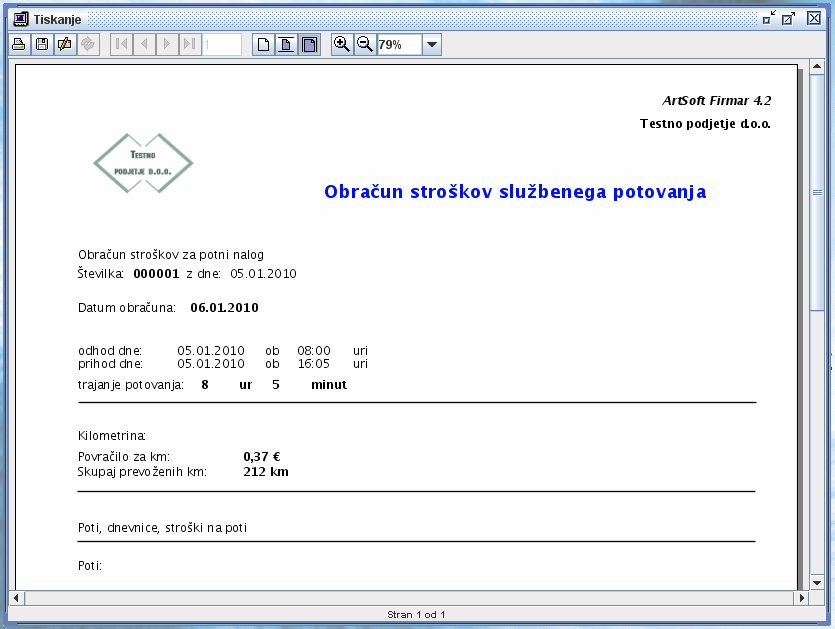This screenshot has height=629, width=835.
Task: Click the page number input field
Action: click(x=222, y=45)
